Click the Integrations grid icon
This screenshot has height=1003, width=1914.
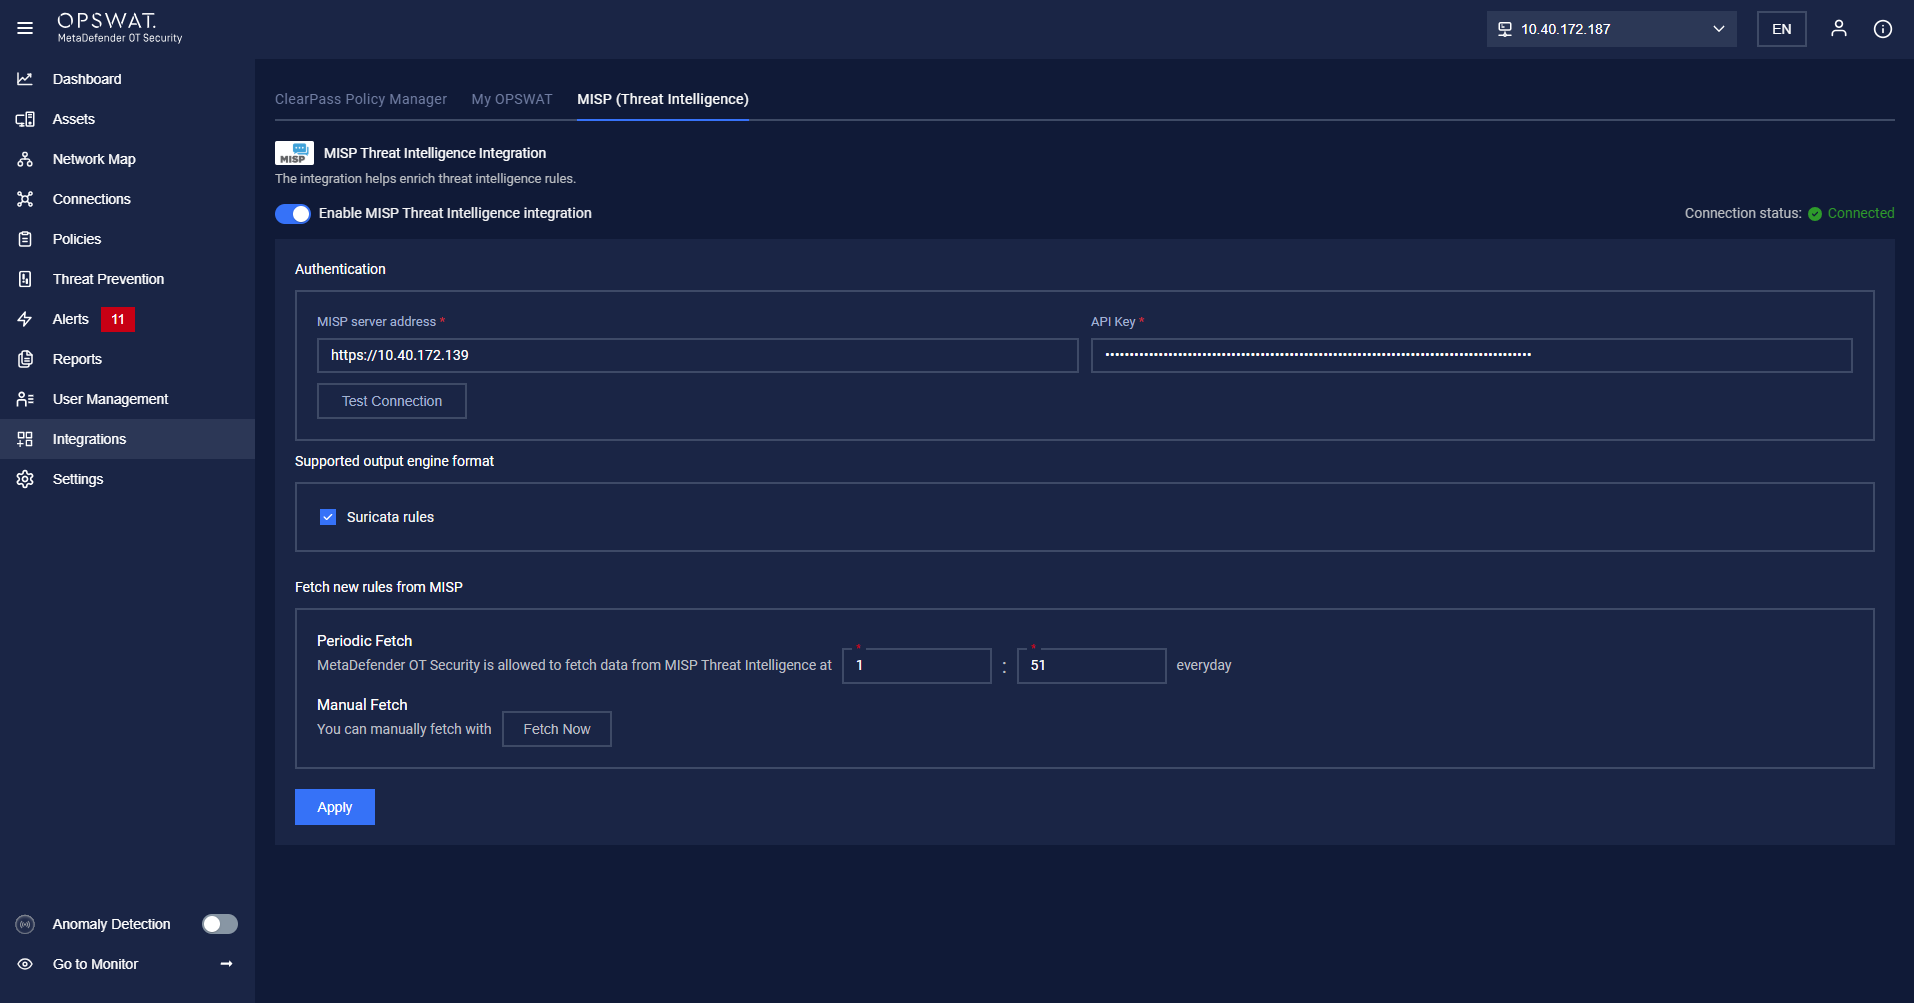tap(25, 439)
